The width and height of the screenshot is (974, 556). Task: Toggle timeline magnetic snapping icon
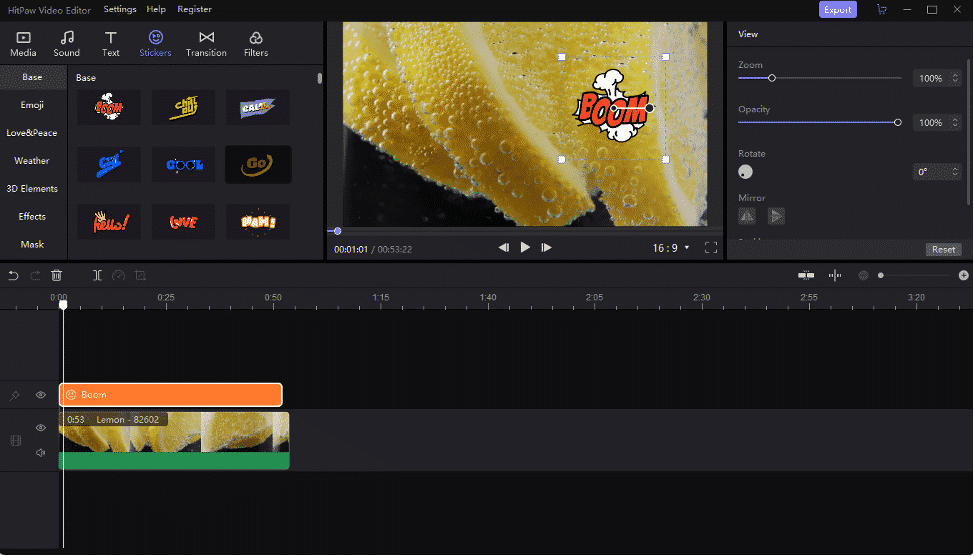coord(806,275)
